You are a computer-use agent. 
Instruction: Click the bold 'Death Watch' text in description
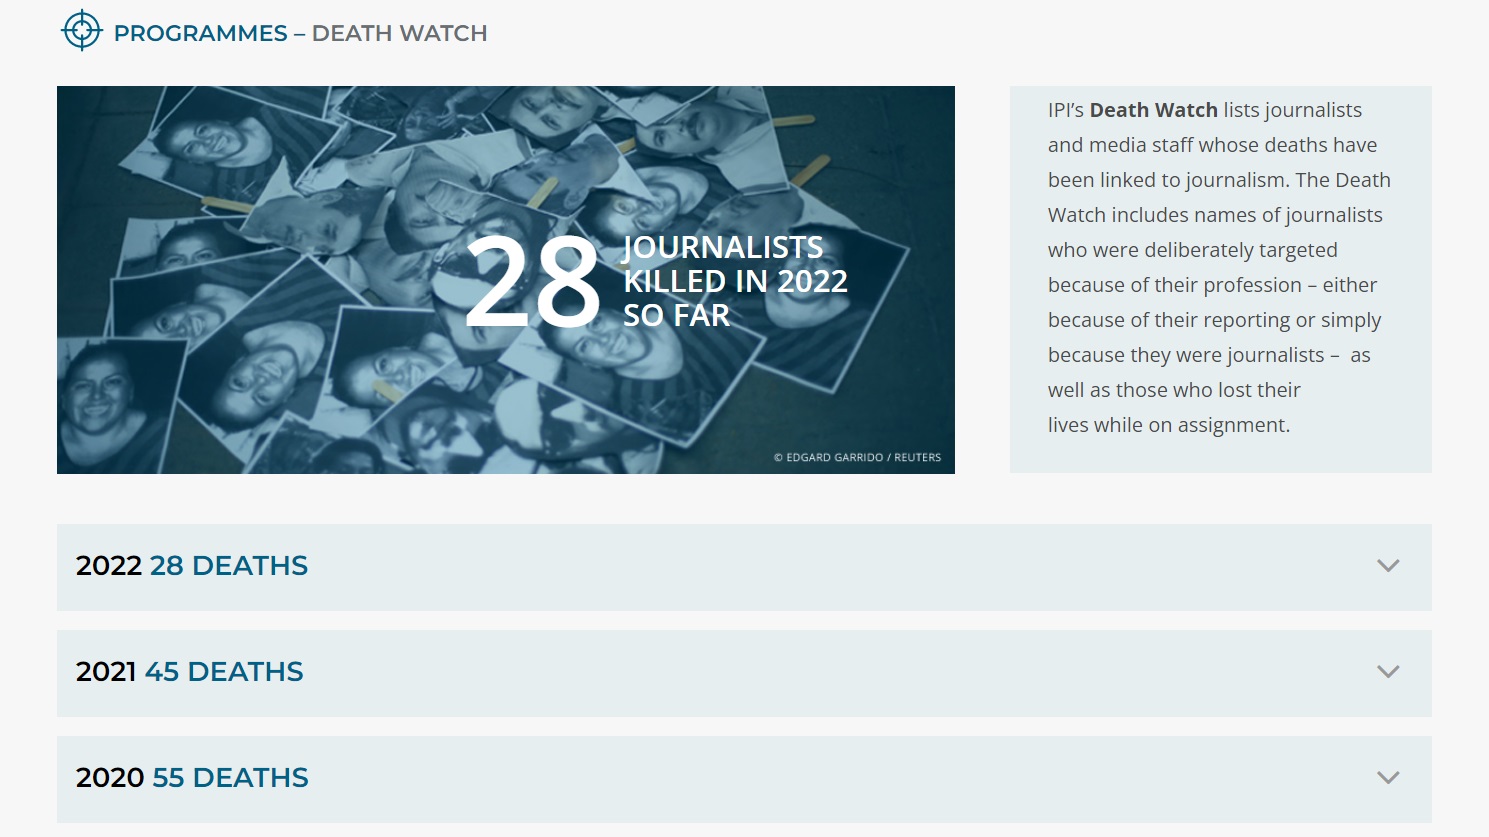1153,110
